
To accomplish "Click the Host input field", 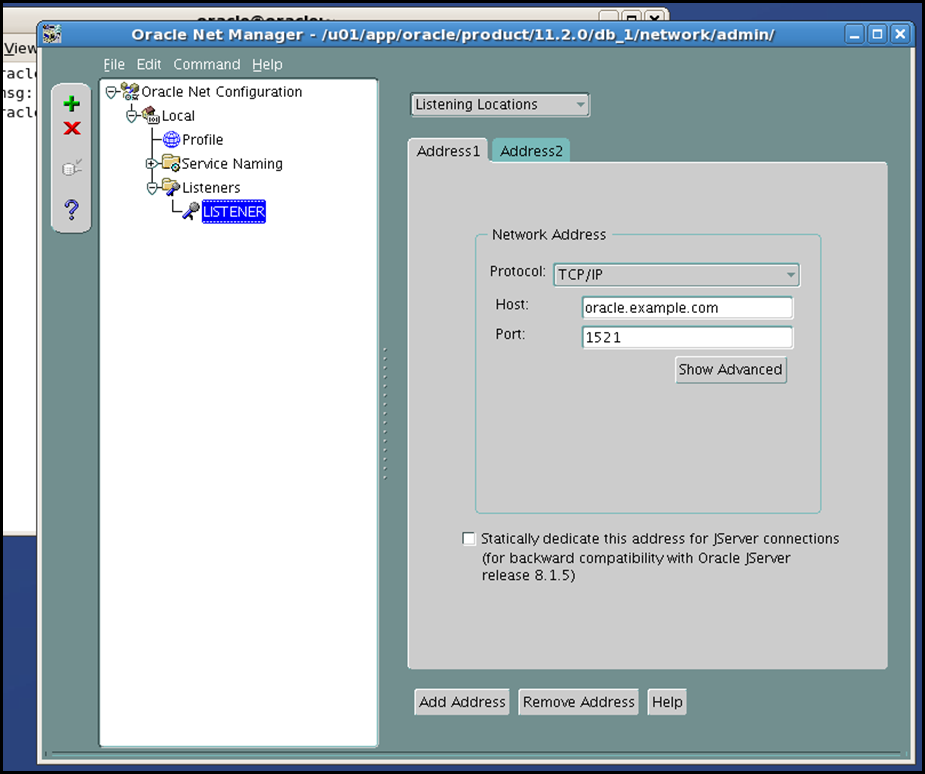I will click(x=687, y=308).
